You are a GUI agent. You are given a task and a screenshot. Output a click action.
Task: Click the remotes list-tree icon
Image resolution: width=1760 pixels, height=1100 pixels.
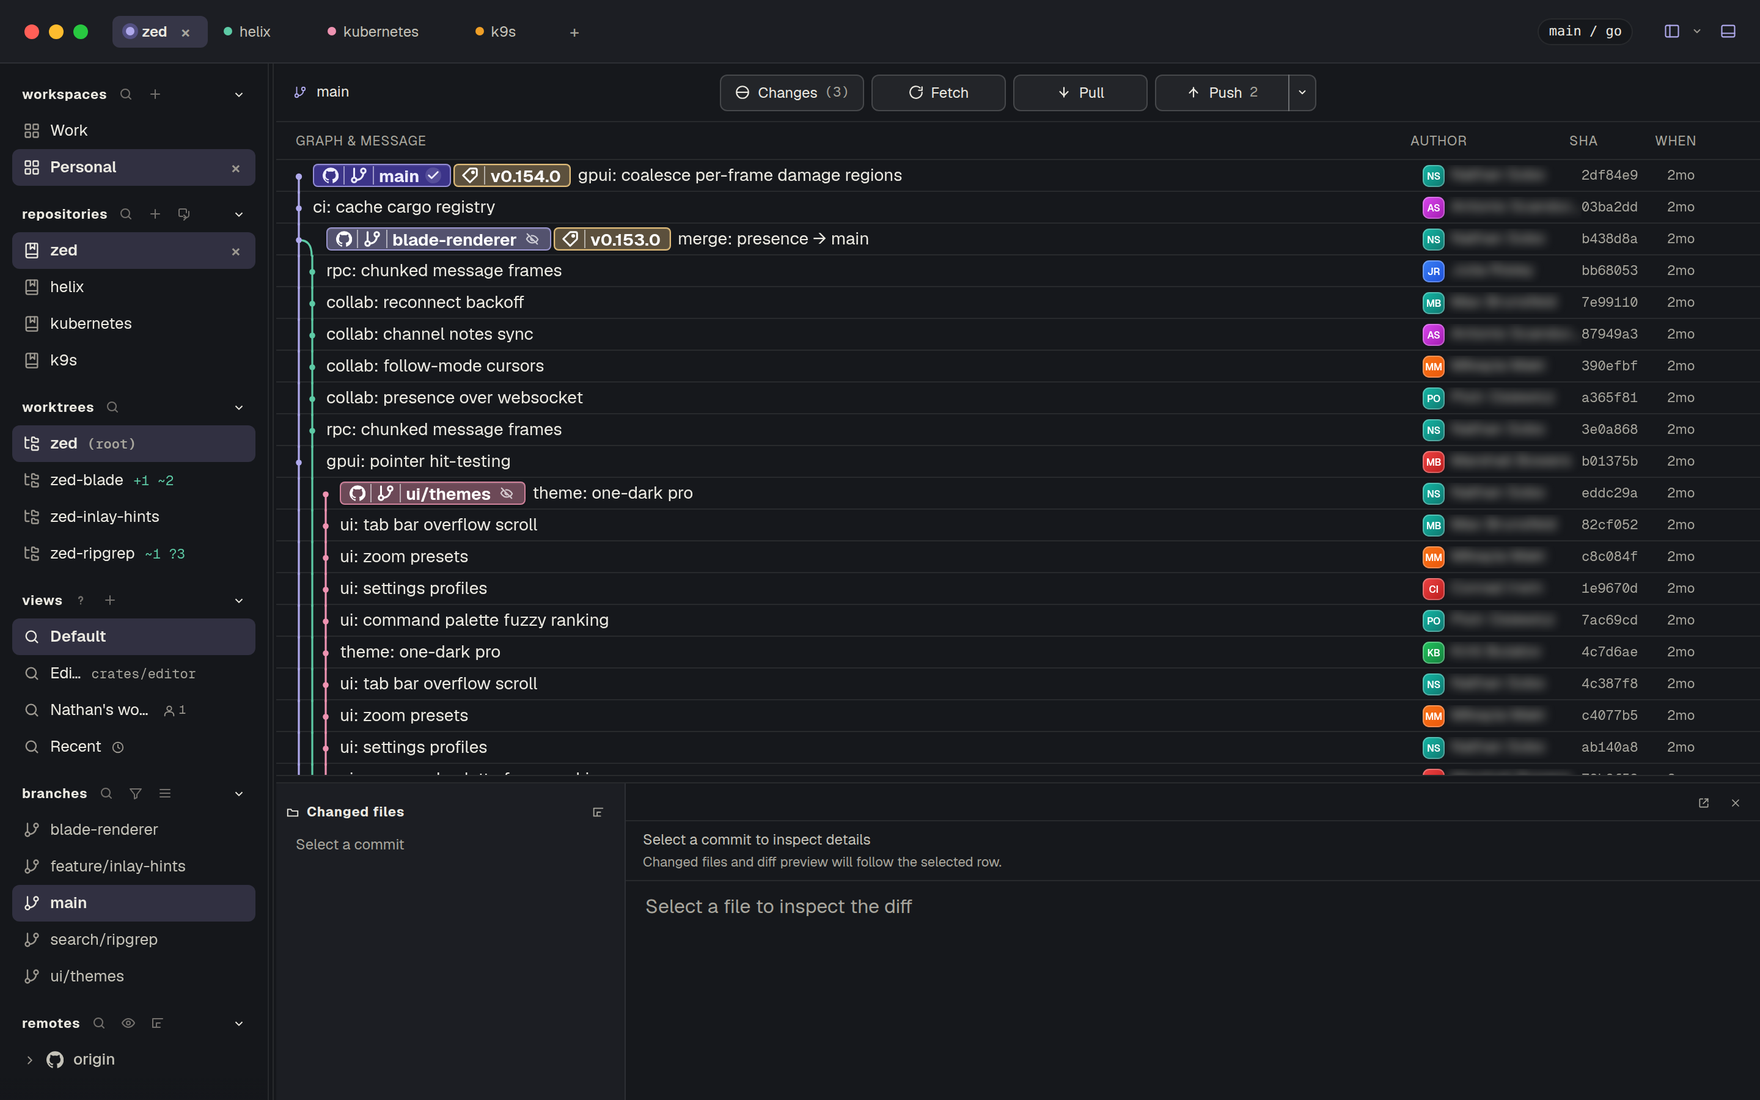tap(157, 1023)
